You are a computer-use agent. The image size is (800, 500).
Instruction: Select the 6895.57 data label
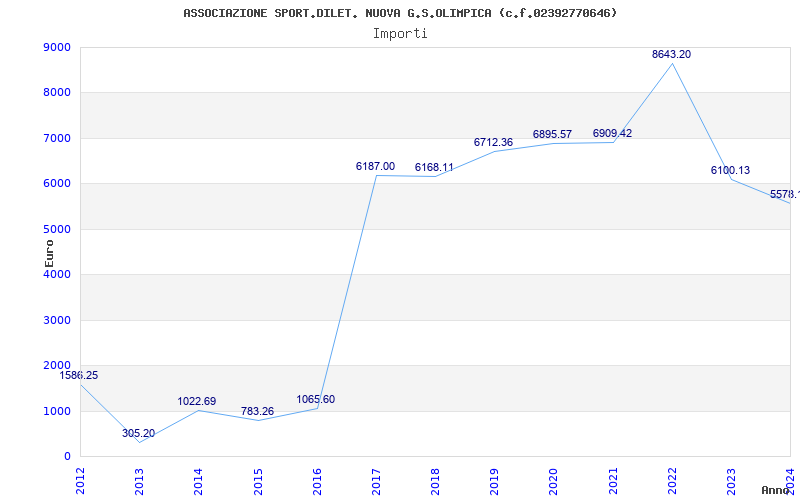552,134
